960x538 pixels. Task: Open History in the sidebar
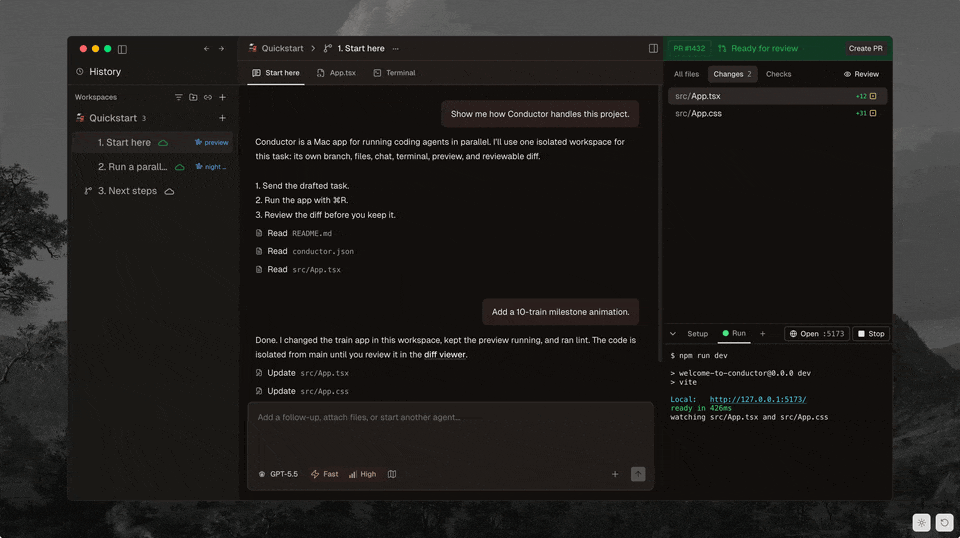tap(99, 72)
